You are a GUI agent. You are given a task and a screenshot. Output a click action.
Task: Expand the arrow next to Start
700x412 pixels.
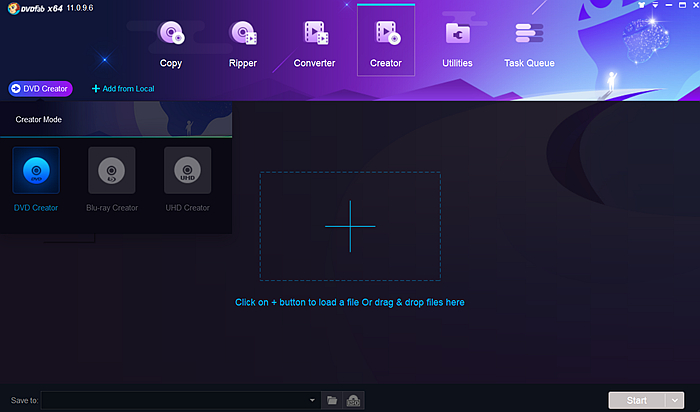point(675,400)
